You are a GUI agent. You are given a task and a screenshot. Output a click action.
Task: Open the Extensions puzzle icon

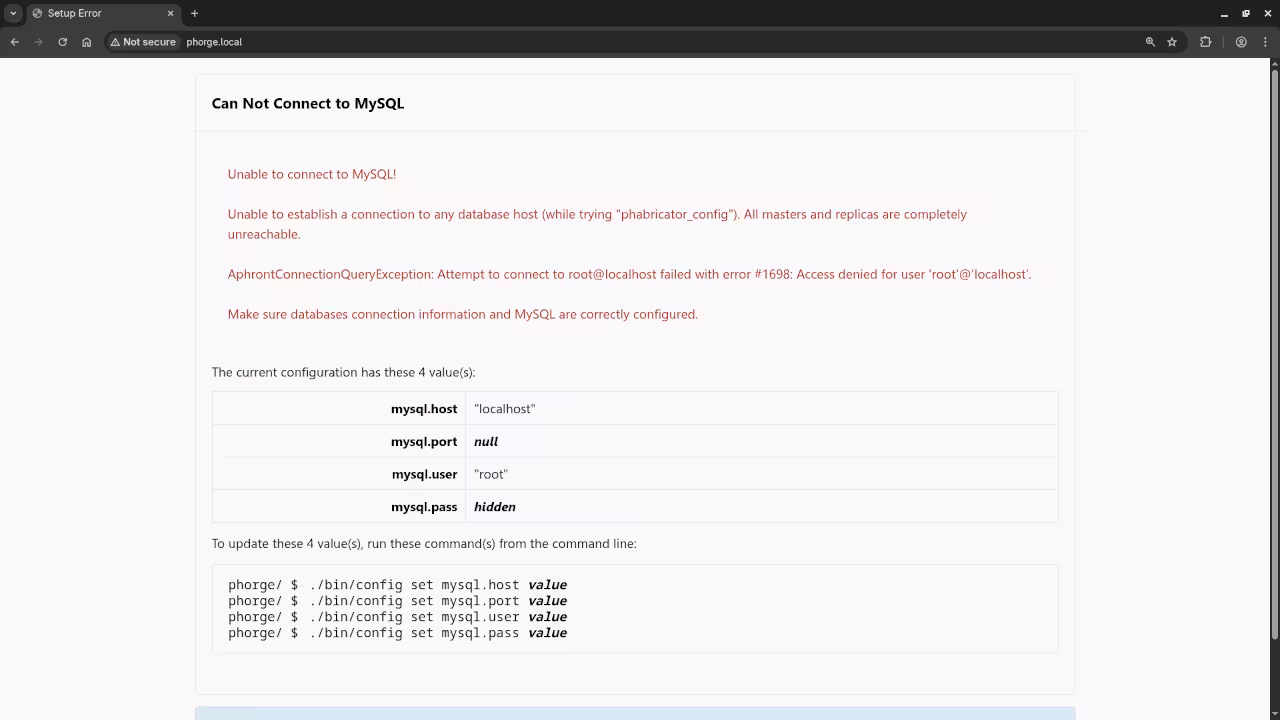(x=1205, y=42)
